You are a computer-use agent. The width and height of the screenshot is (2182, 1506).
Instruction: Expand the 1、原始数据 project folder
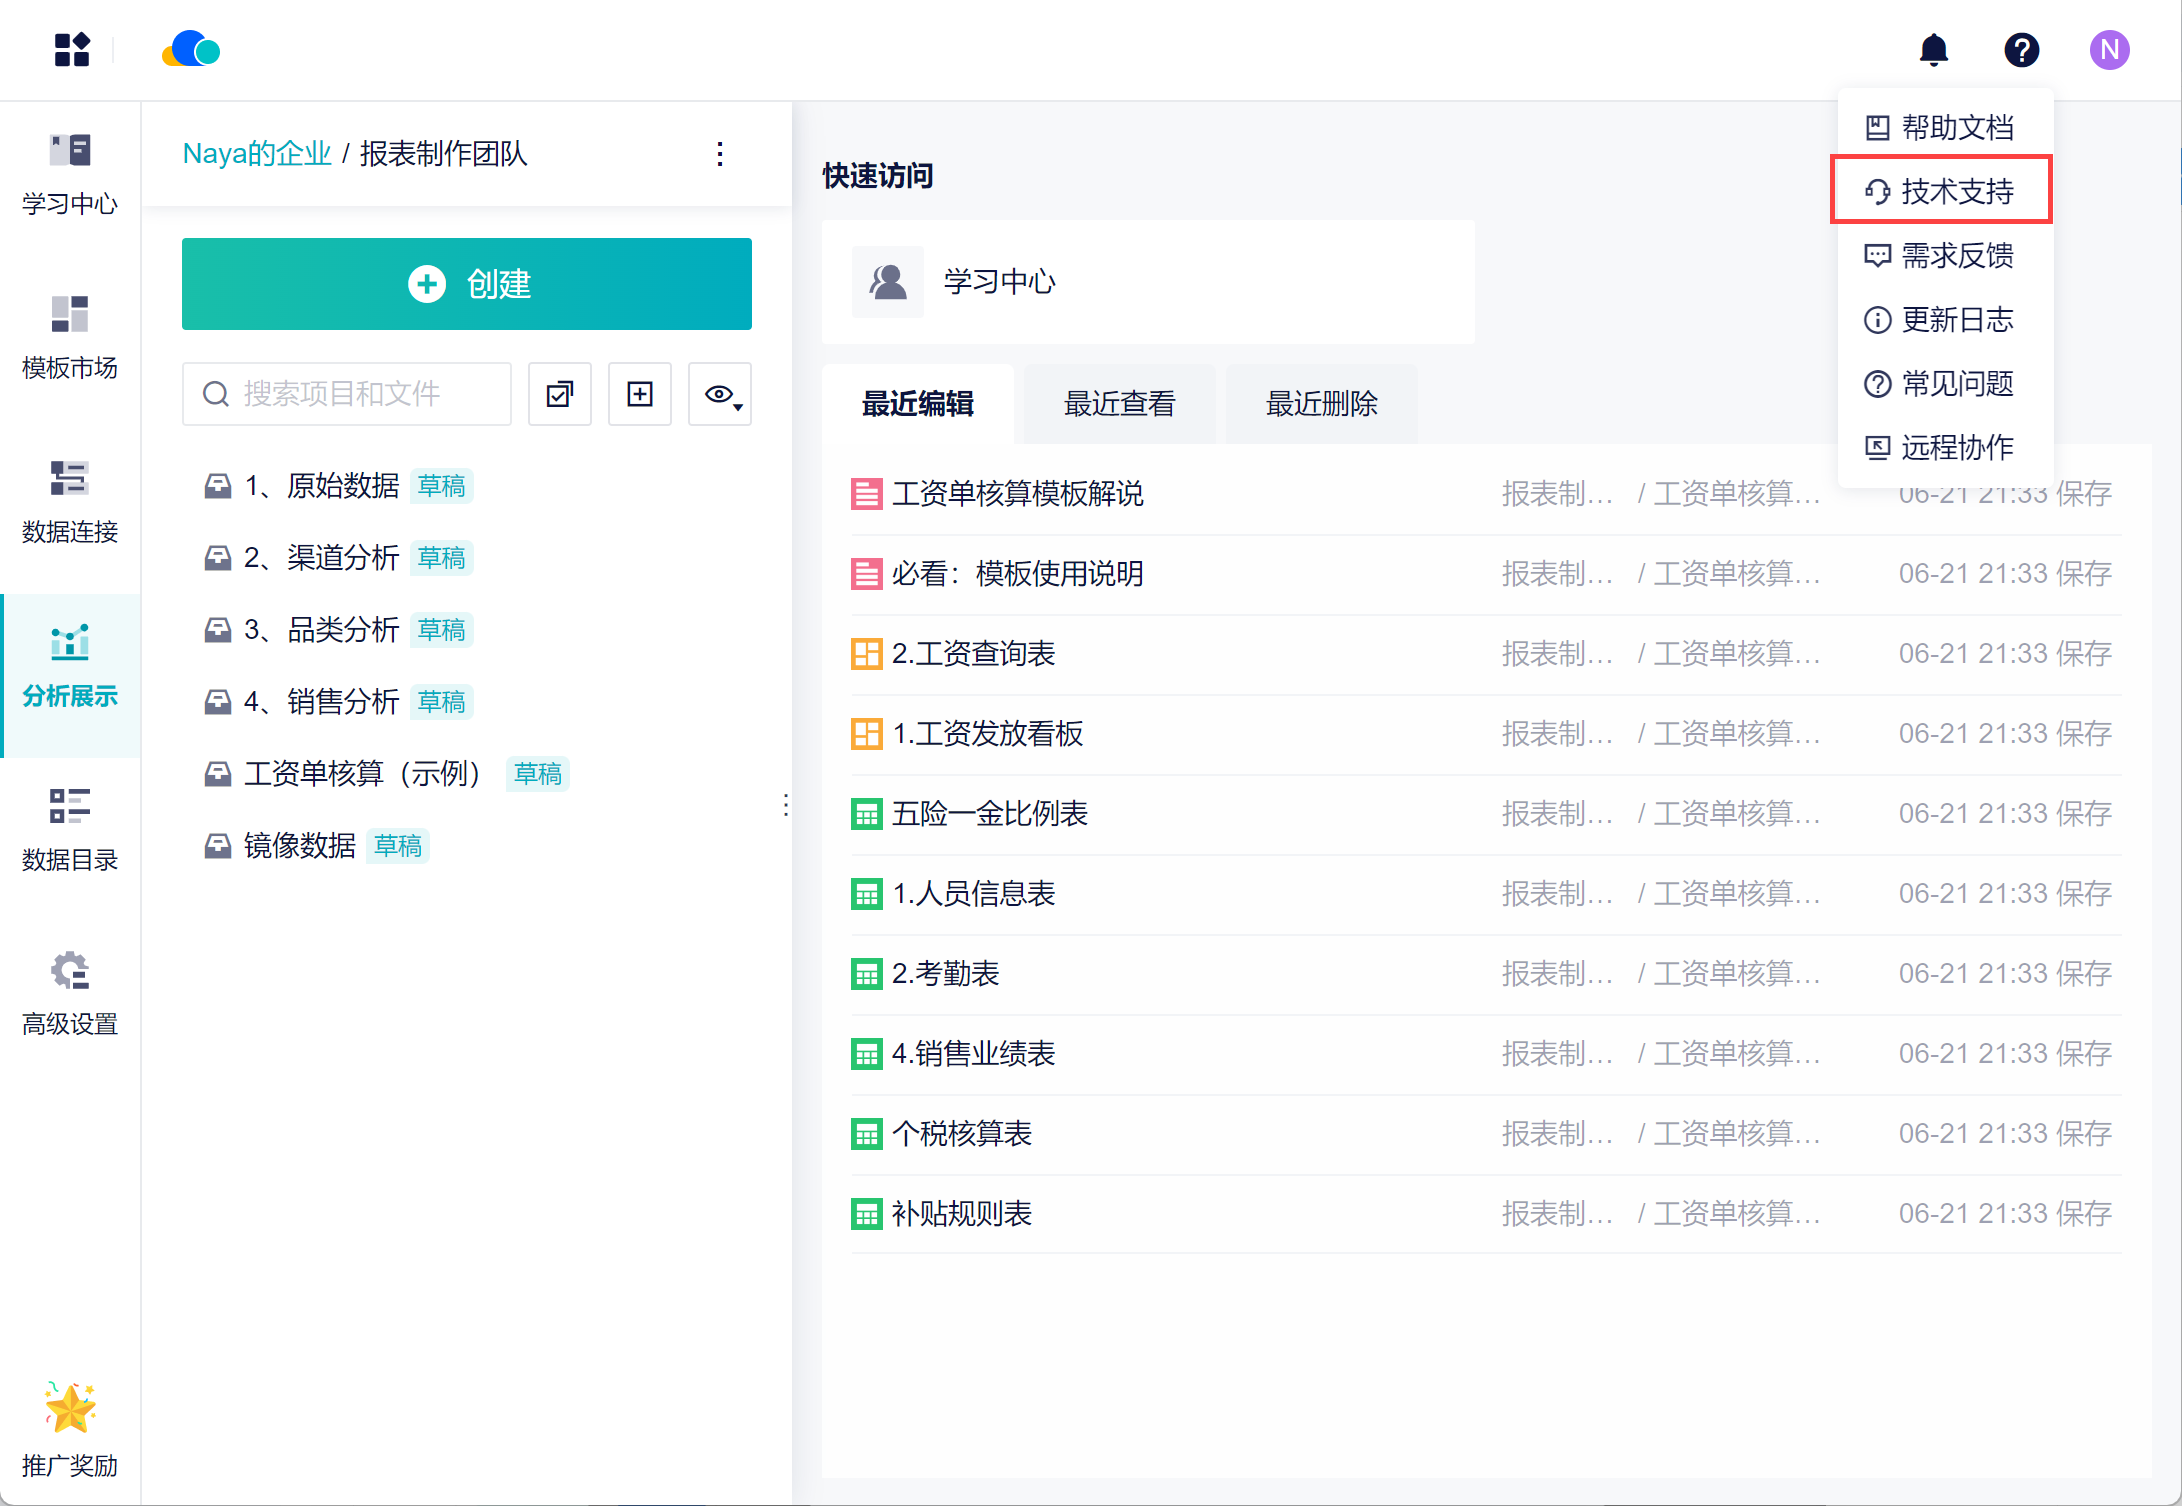coord(322,486)
